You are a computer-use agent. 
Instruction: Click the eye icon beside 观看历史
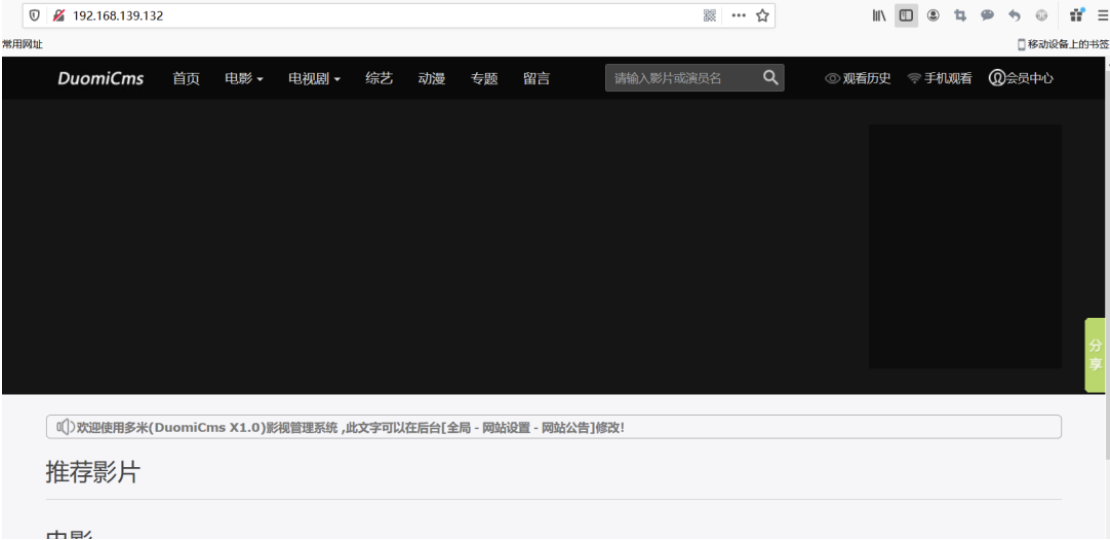tap(832, 79)
